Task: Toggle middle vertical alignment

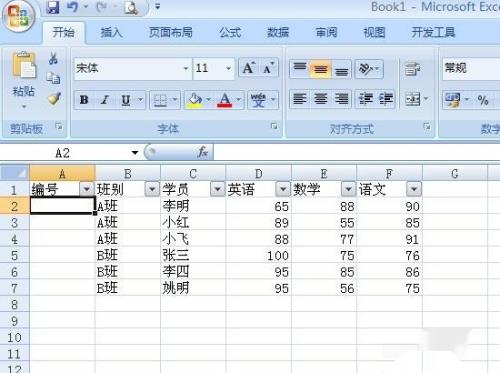Action: [x=320, y=69]
